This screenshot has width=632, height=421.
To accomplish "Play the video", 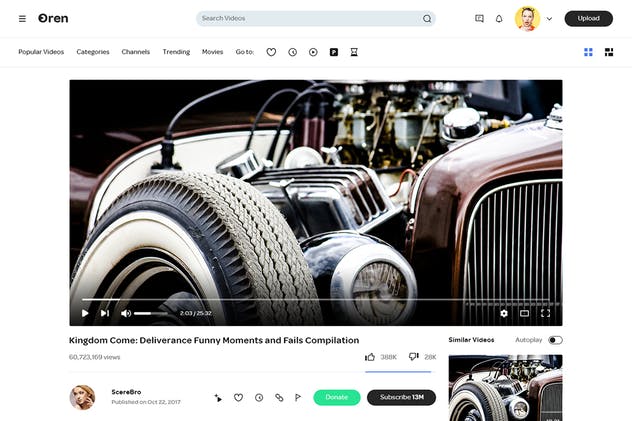I will click(85, 313).
